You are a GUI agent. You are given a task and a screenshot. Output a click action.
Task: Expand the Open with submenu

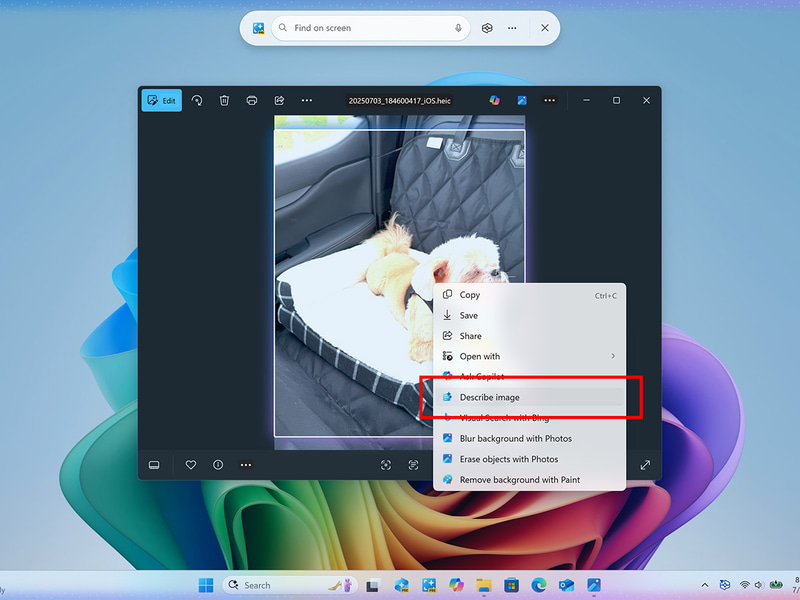coord(530,356)
